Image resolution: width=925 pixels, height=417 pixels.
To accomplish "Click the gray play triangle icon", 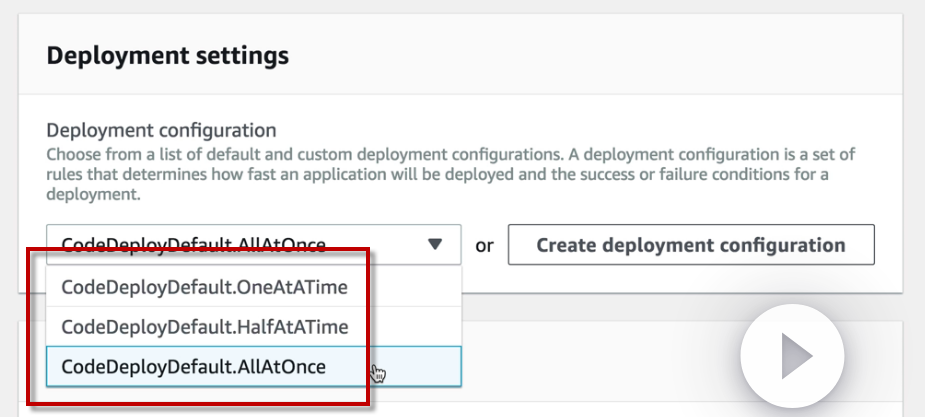I will point(796,356).
